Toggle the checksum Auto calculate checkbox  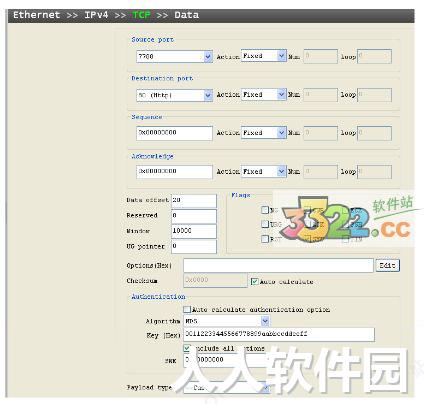(x=254, y=282)
